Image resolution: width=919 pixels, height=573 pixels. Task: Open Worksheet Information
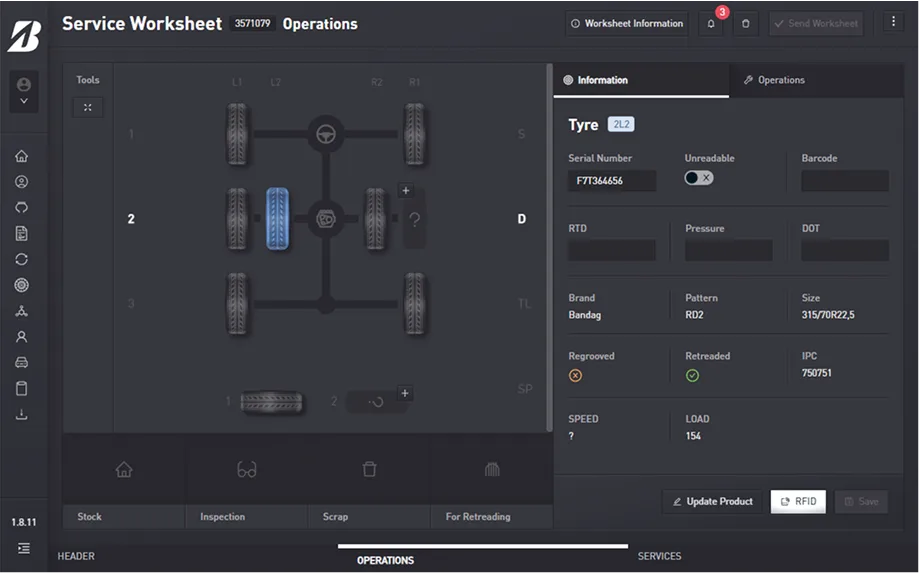[x=627, y=23]
